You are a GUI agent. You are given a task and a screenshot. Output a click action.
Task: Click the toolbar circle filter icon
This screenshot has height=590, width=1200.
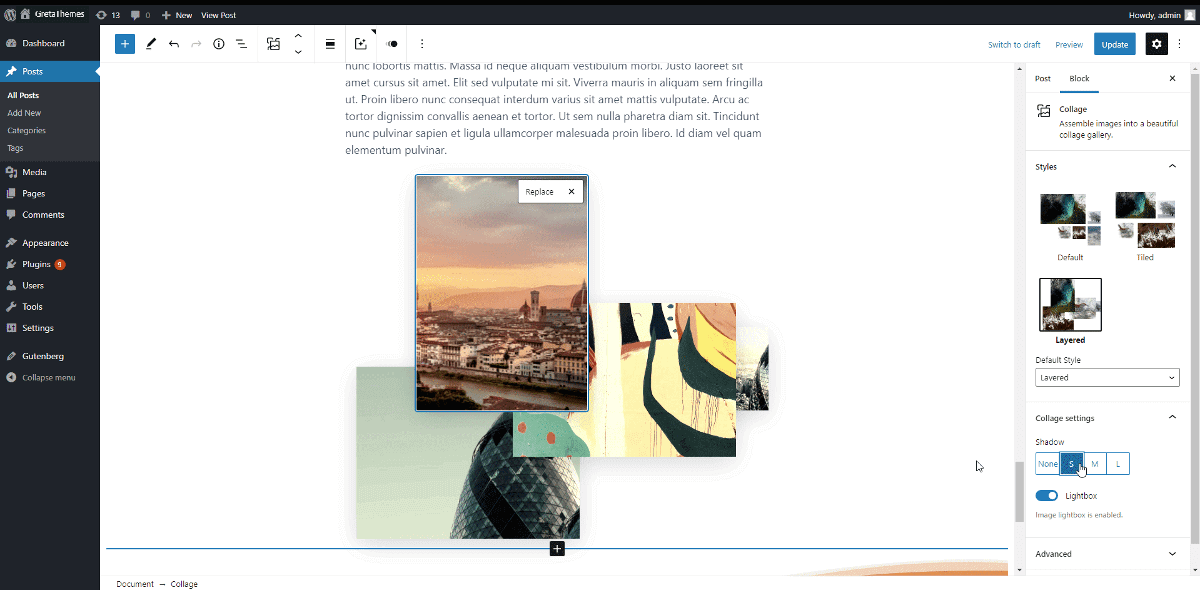[392, 44]
